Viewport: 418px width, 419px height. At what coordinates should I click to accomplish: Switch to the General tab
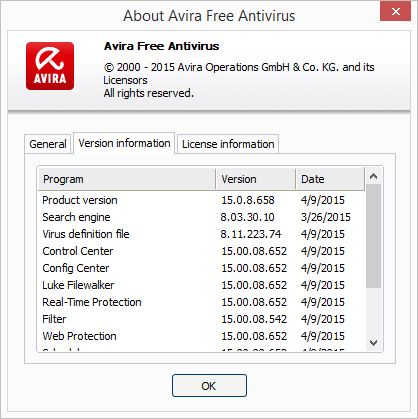[48, 144]
